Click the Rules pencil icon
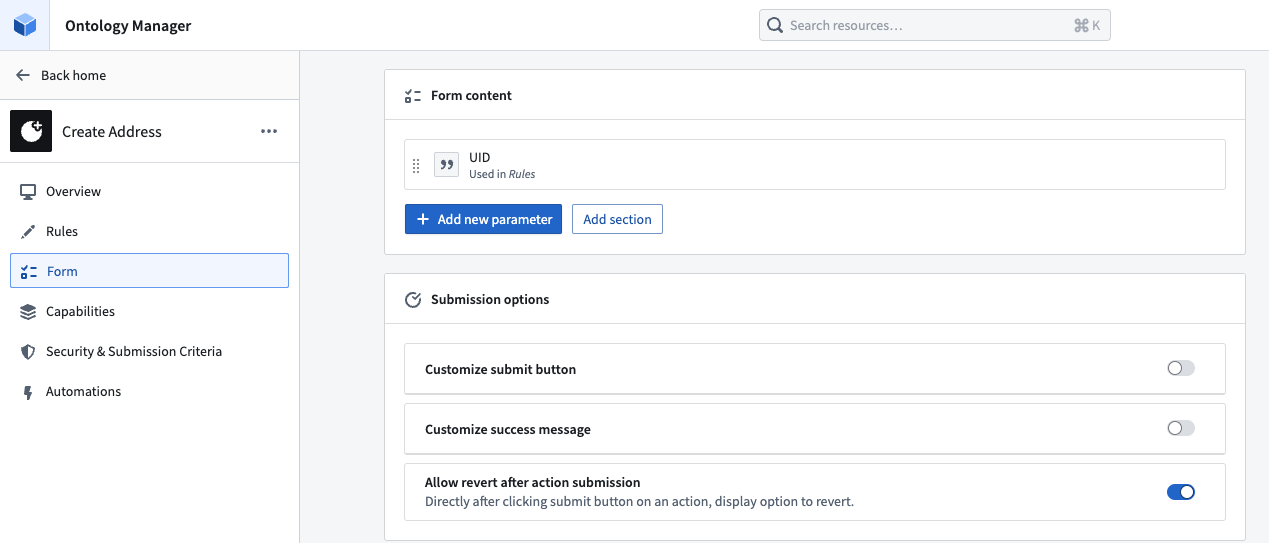Viewport: 1269px width, 543px height. (x=28, y=231)
